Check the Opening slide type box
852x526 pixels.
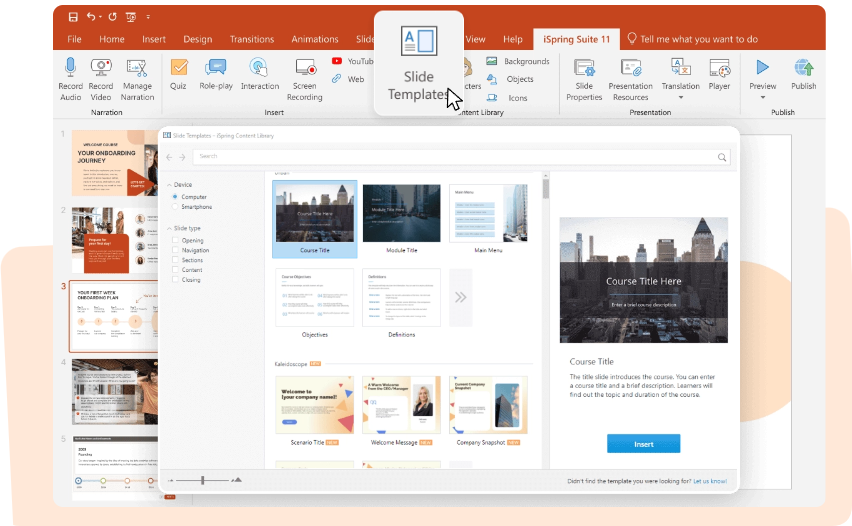coord(175,240)
